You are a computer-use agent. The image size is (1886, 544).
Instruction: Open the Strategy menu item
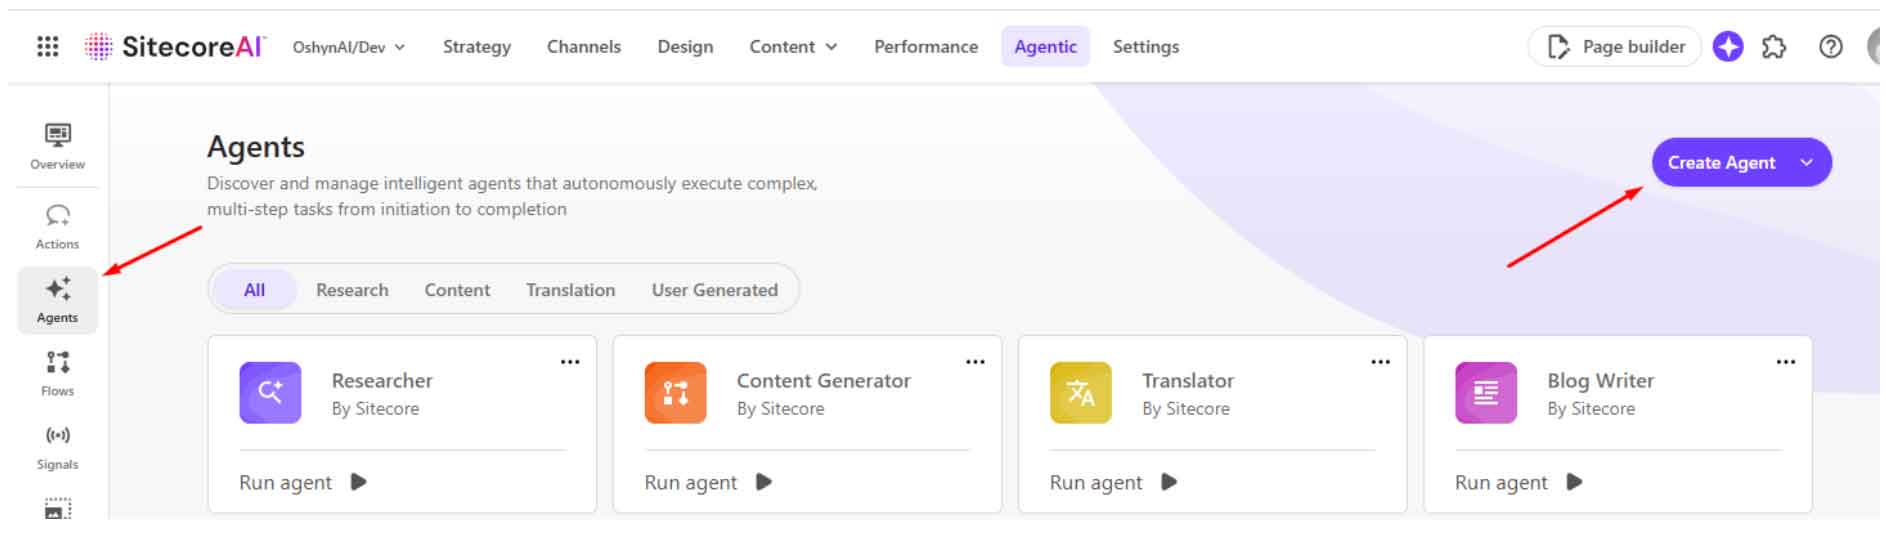[477, 47]
